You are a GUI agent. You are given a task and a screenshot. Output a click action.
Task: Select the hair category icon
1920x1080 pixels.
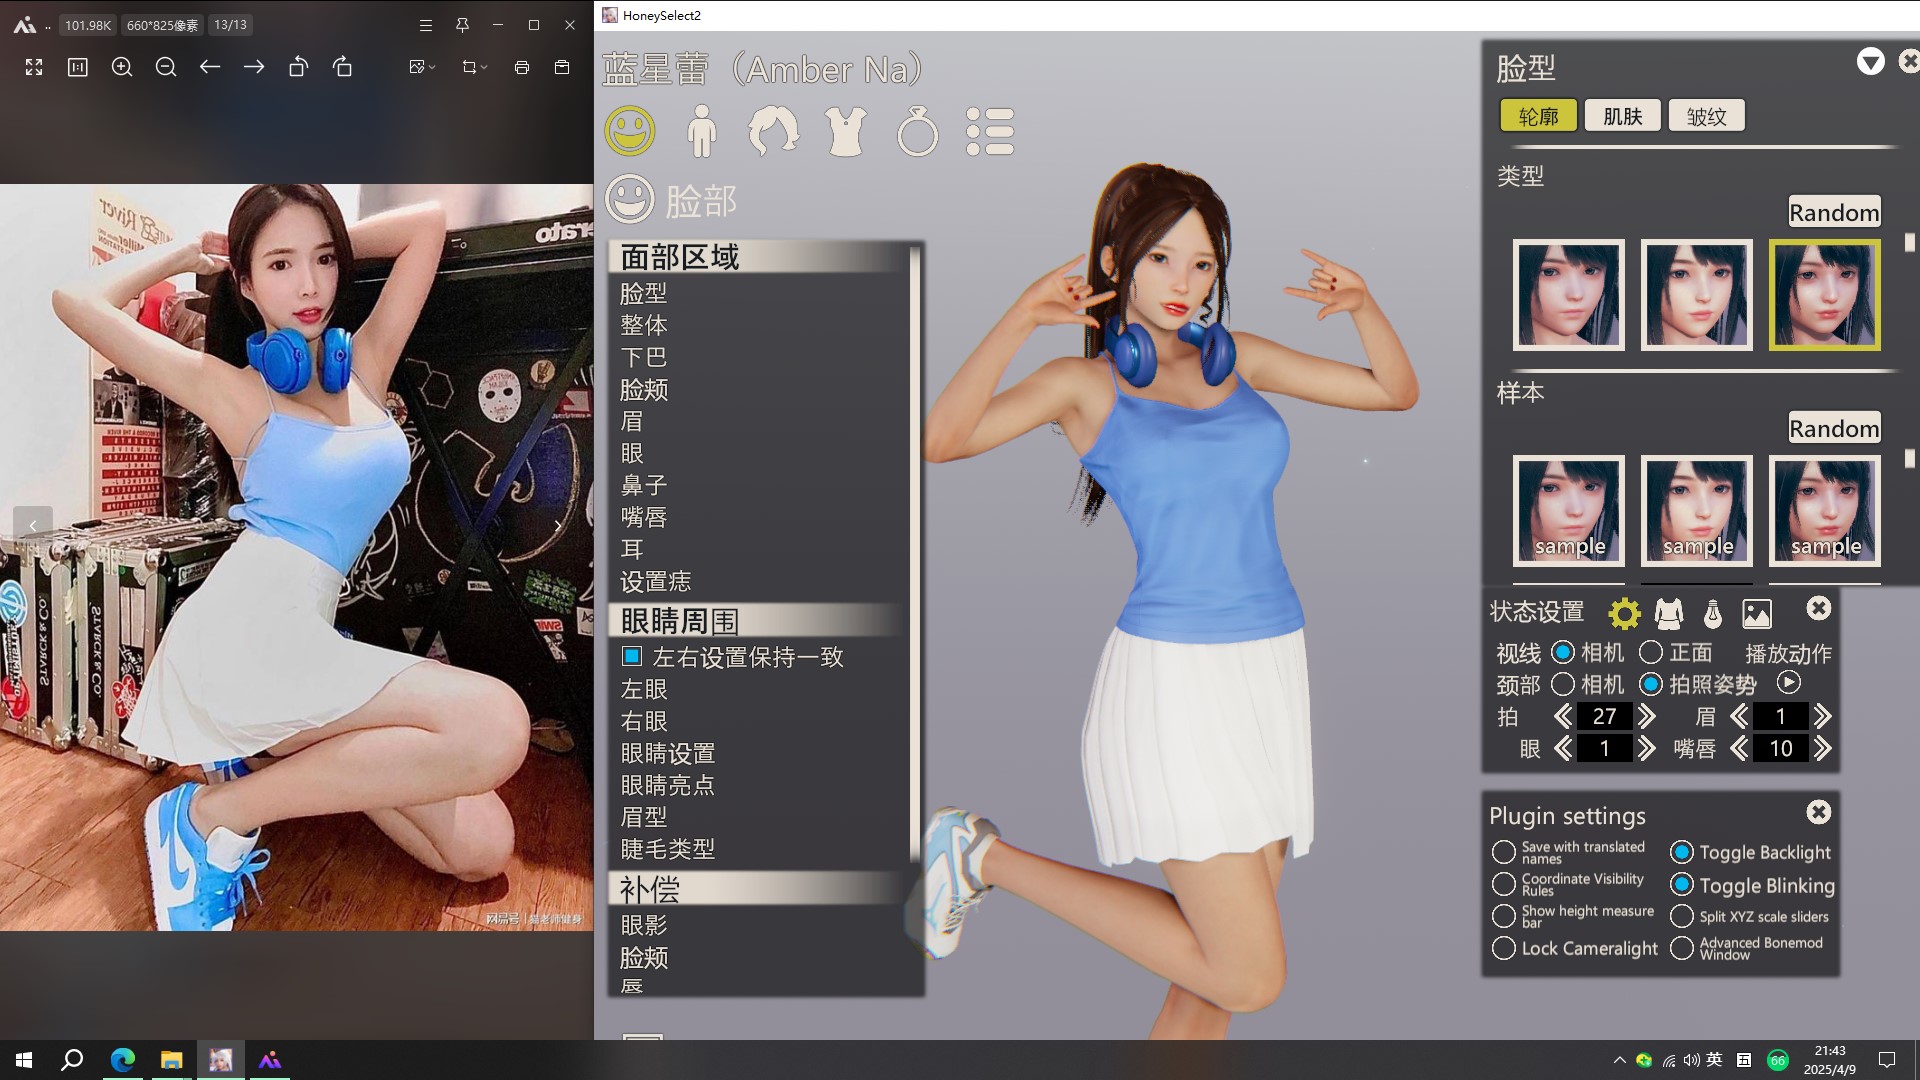(773, 131)
